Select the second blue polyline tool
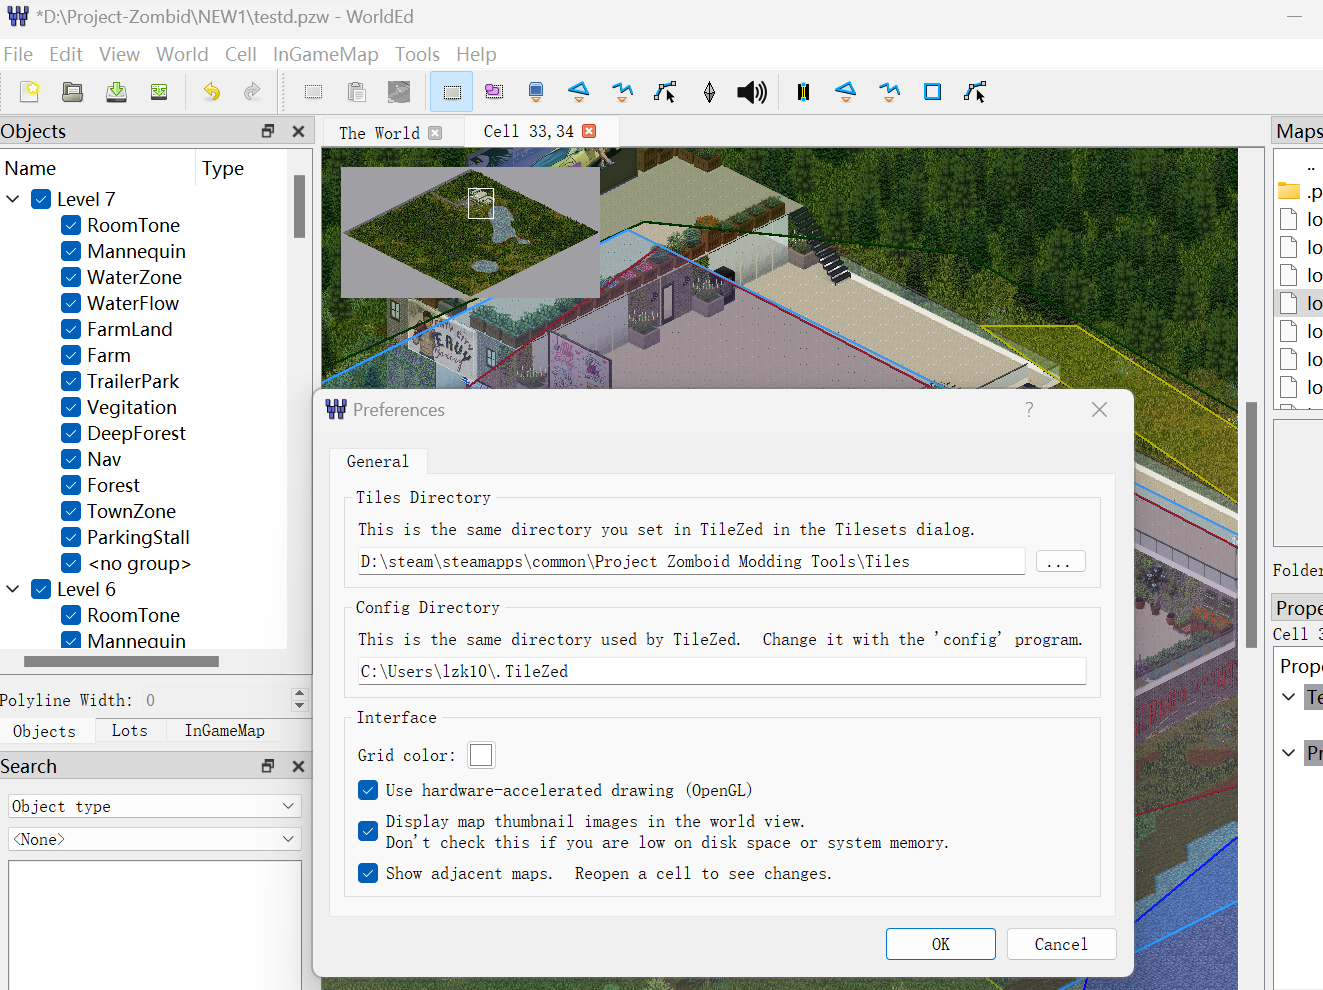Viewport: 1323px width, 990px height. pos(889,92)
